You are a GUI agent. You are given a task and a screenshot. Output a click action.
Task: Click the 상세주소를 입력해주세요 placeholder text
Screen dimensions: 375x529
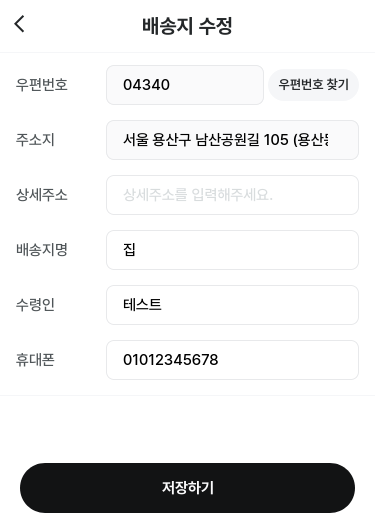(x=198, y=195)
